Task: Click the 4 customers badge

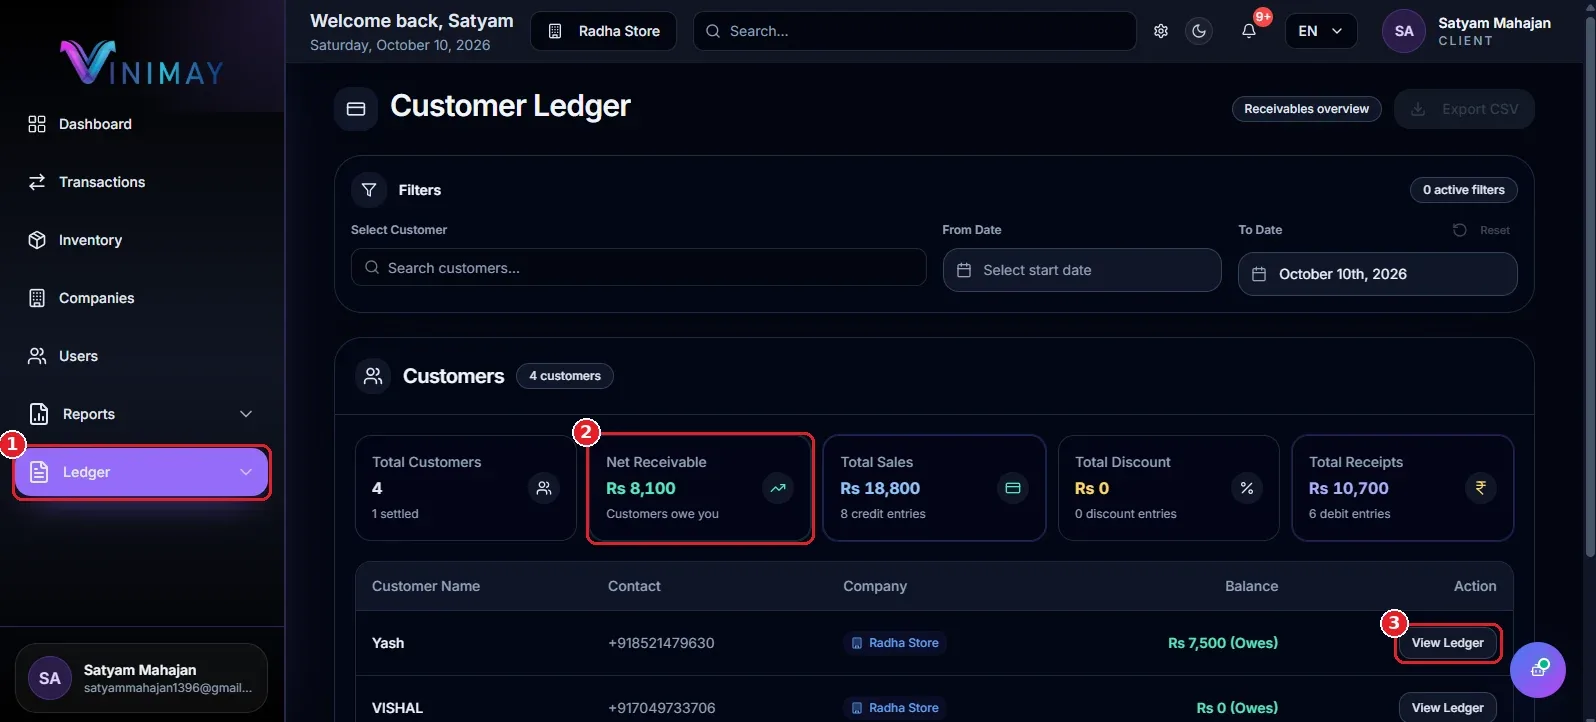Action: pyautogui.click(x=565, y=376)
